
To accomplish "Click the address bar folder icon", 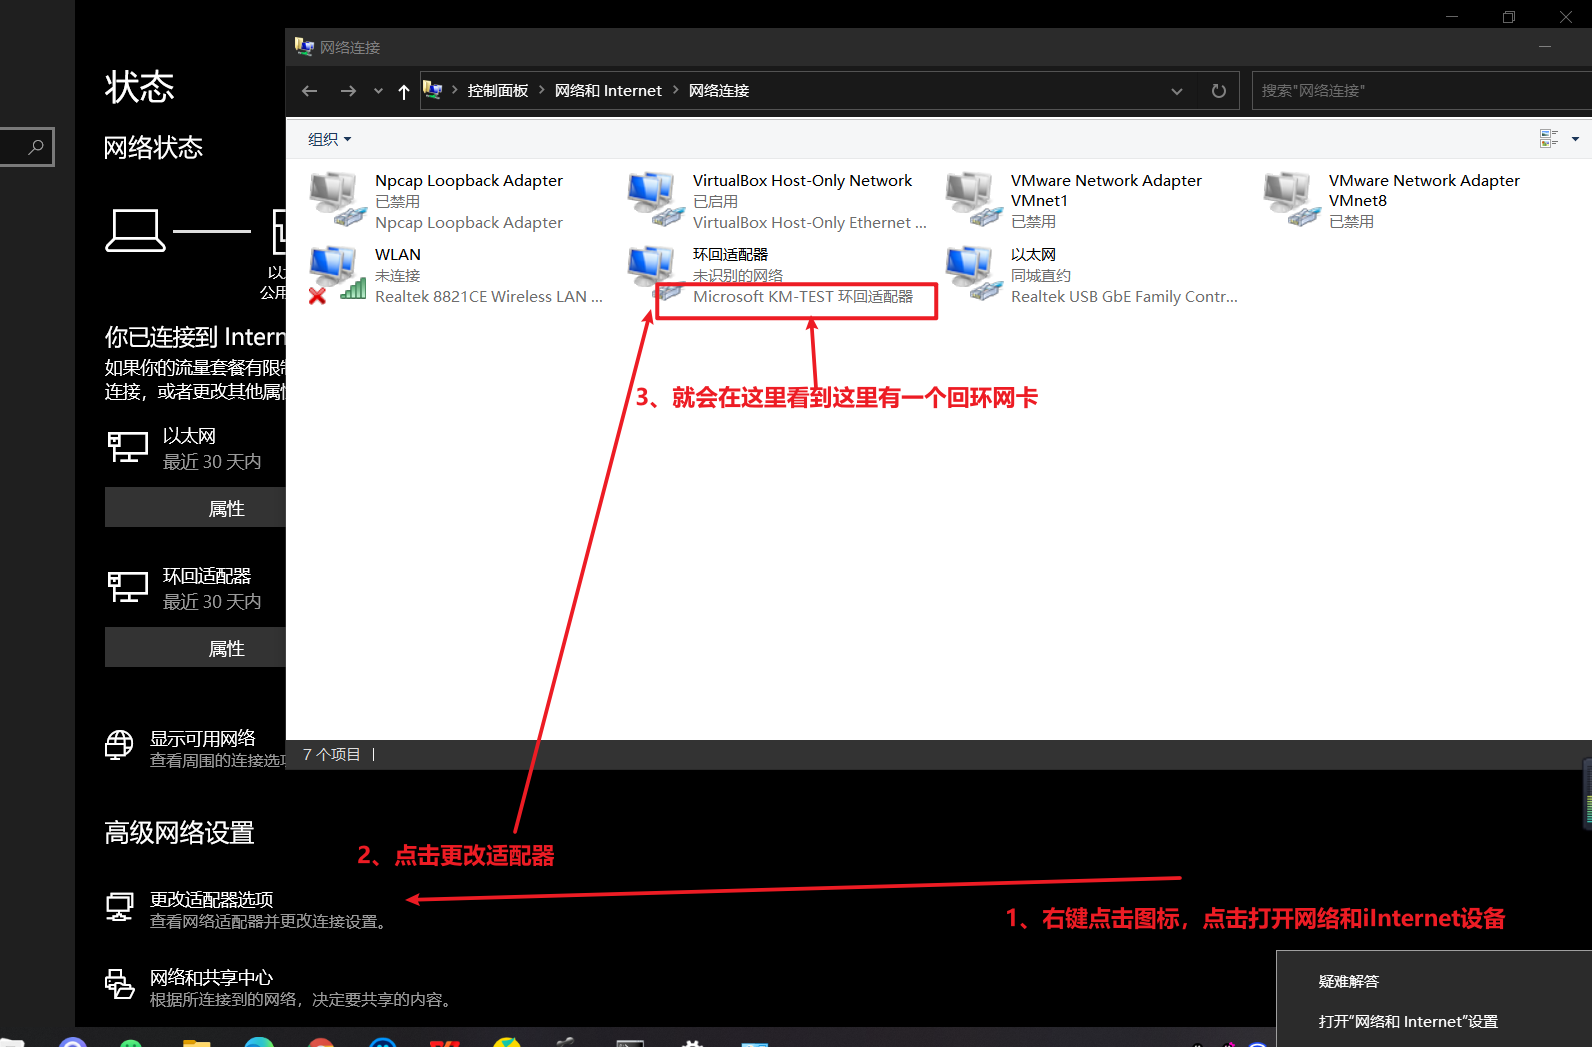I will click(432, 90).
